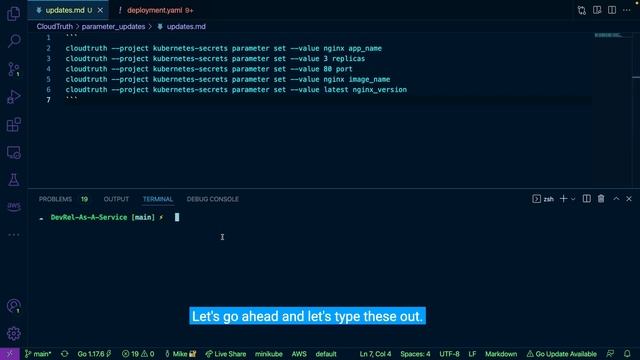The image size is (640, 360).
Task: Open the AWS Toolkit view
Action: pos(13,207)
